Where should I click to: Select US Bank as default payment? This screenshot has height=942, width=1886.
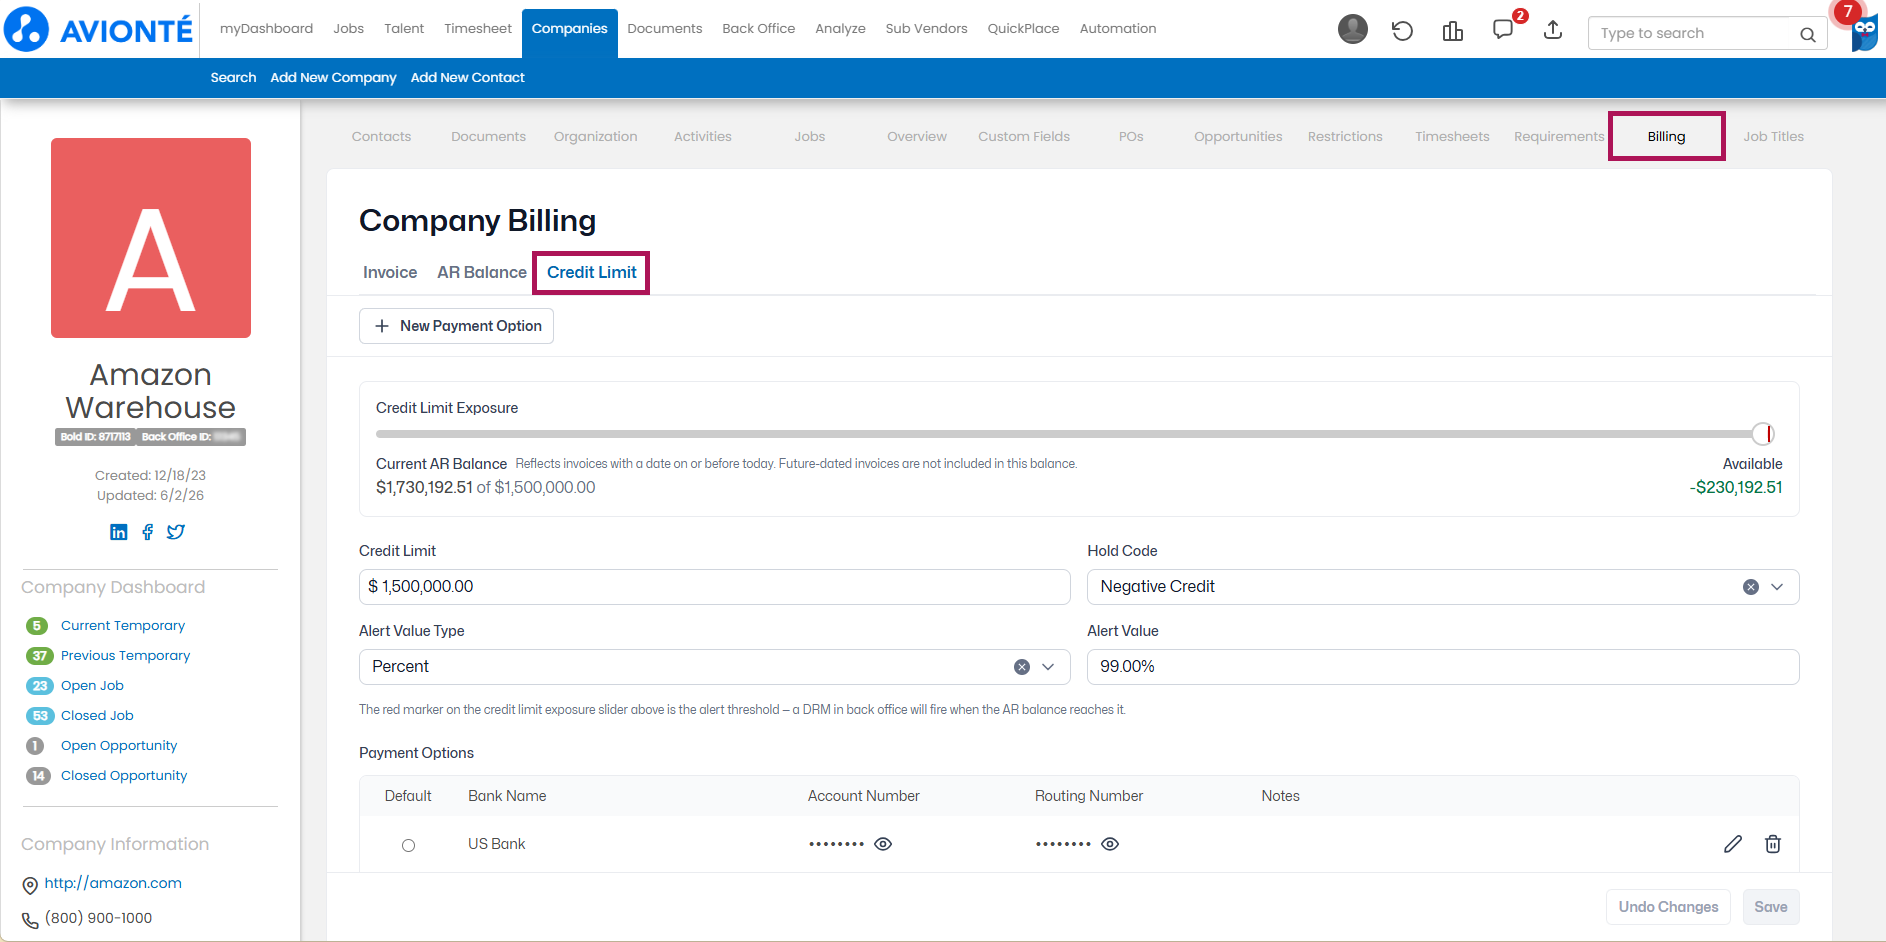pos(408,845)
